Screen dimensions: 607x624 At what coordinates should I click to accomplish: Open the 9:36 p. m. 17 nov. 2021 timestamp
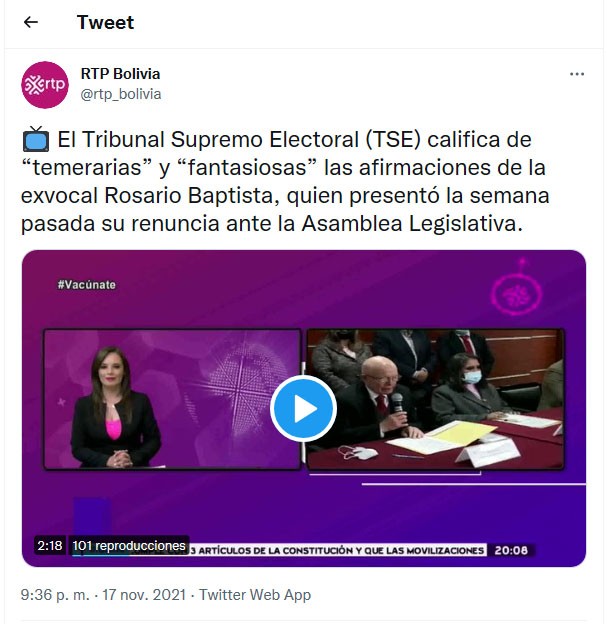(103, 595)
